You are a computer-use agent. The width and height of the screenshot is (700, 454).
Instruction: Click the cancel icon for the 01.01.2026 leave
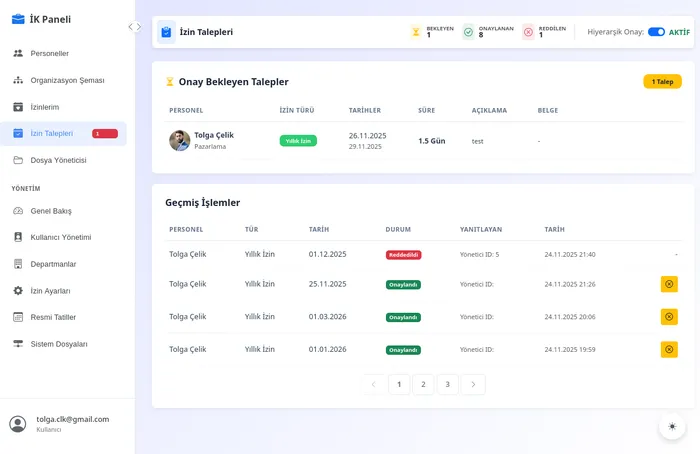pos(669,349)
